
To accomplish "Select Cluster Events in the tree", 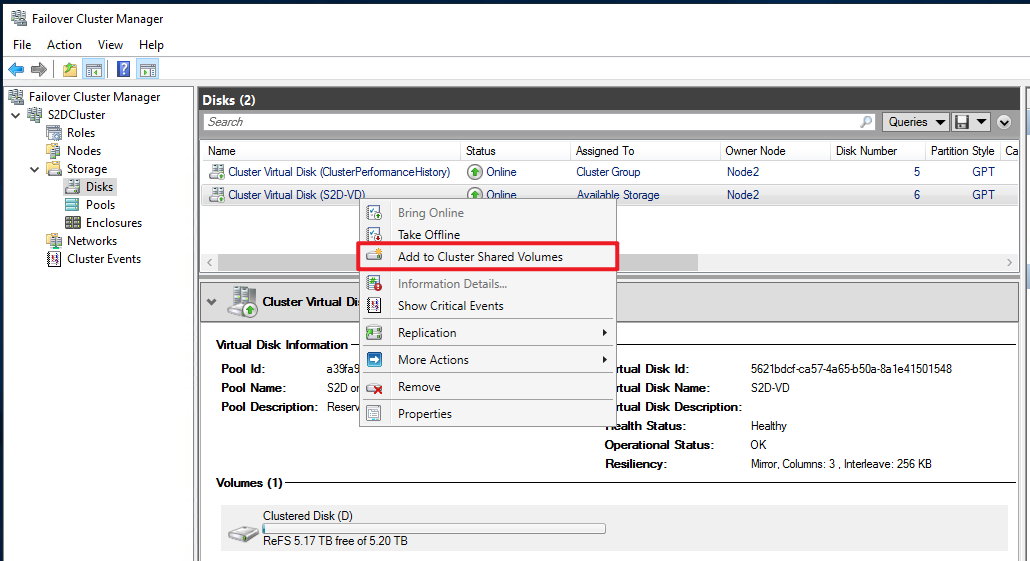I will pos(104,259).
